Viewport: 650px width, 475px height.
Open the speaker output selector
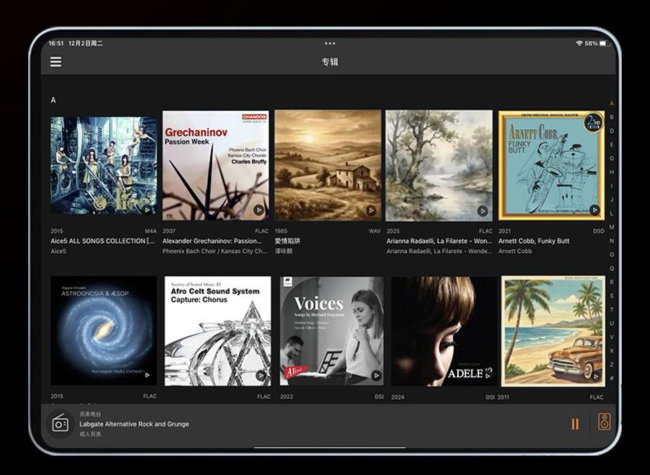(603, 423)
